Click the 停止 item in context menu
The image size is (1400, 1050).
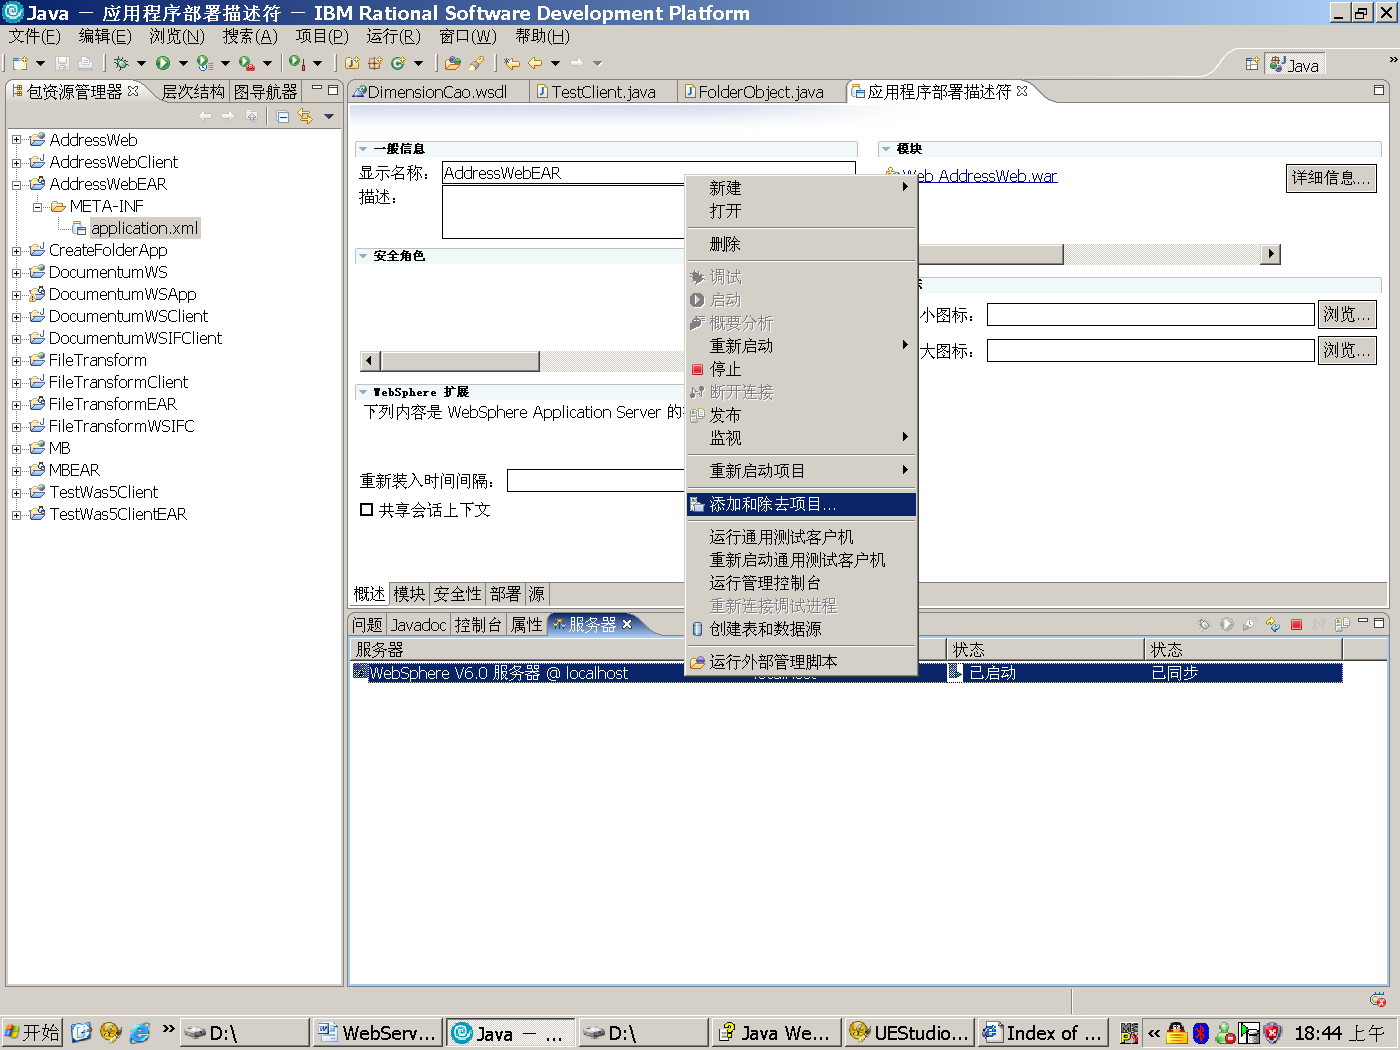(801, 369)
